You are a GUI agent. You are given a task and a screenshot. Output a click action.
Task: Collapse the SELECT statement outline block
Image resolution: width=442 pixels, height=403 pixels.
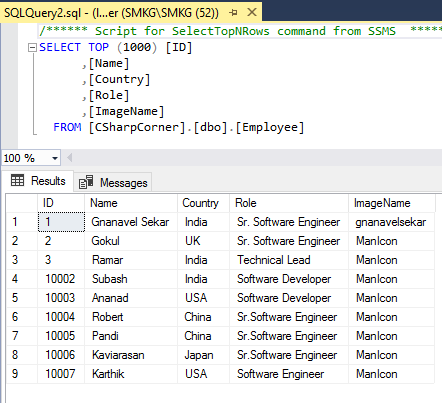pyautogui.click(x=32, y=48)
